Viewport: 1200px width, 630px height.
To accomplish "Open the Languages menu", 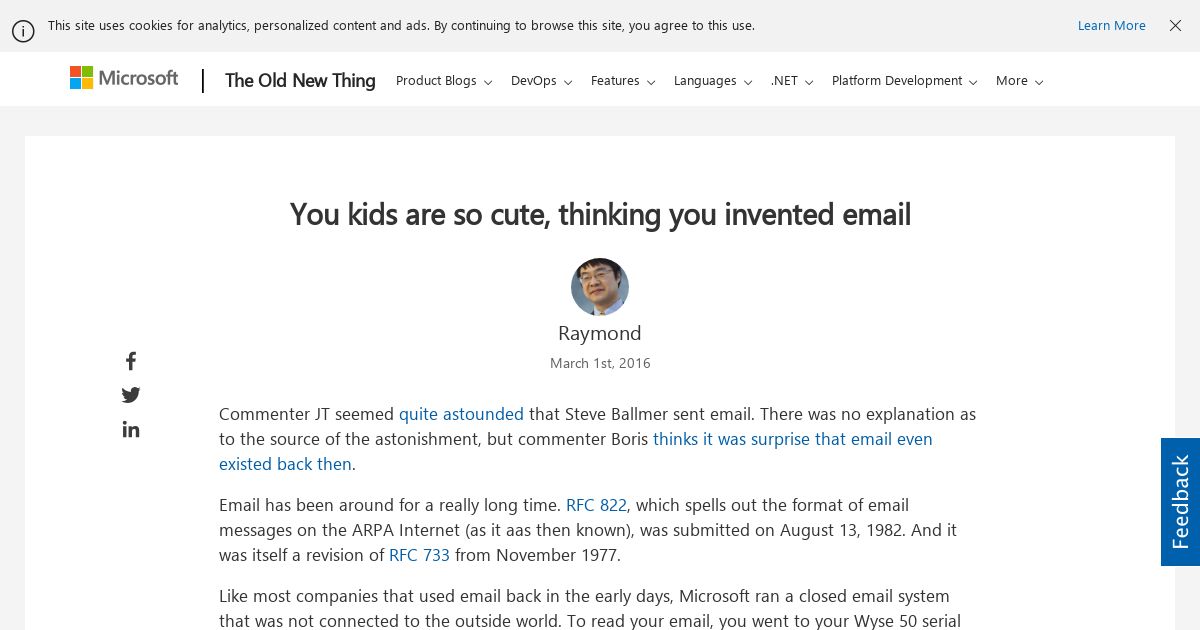I will pyautogui.click(x=713, y=81).
